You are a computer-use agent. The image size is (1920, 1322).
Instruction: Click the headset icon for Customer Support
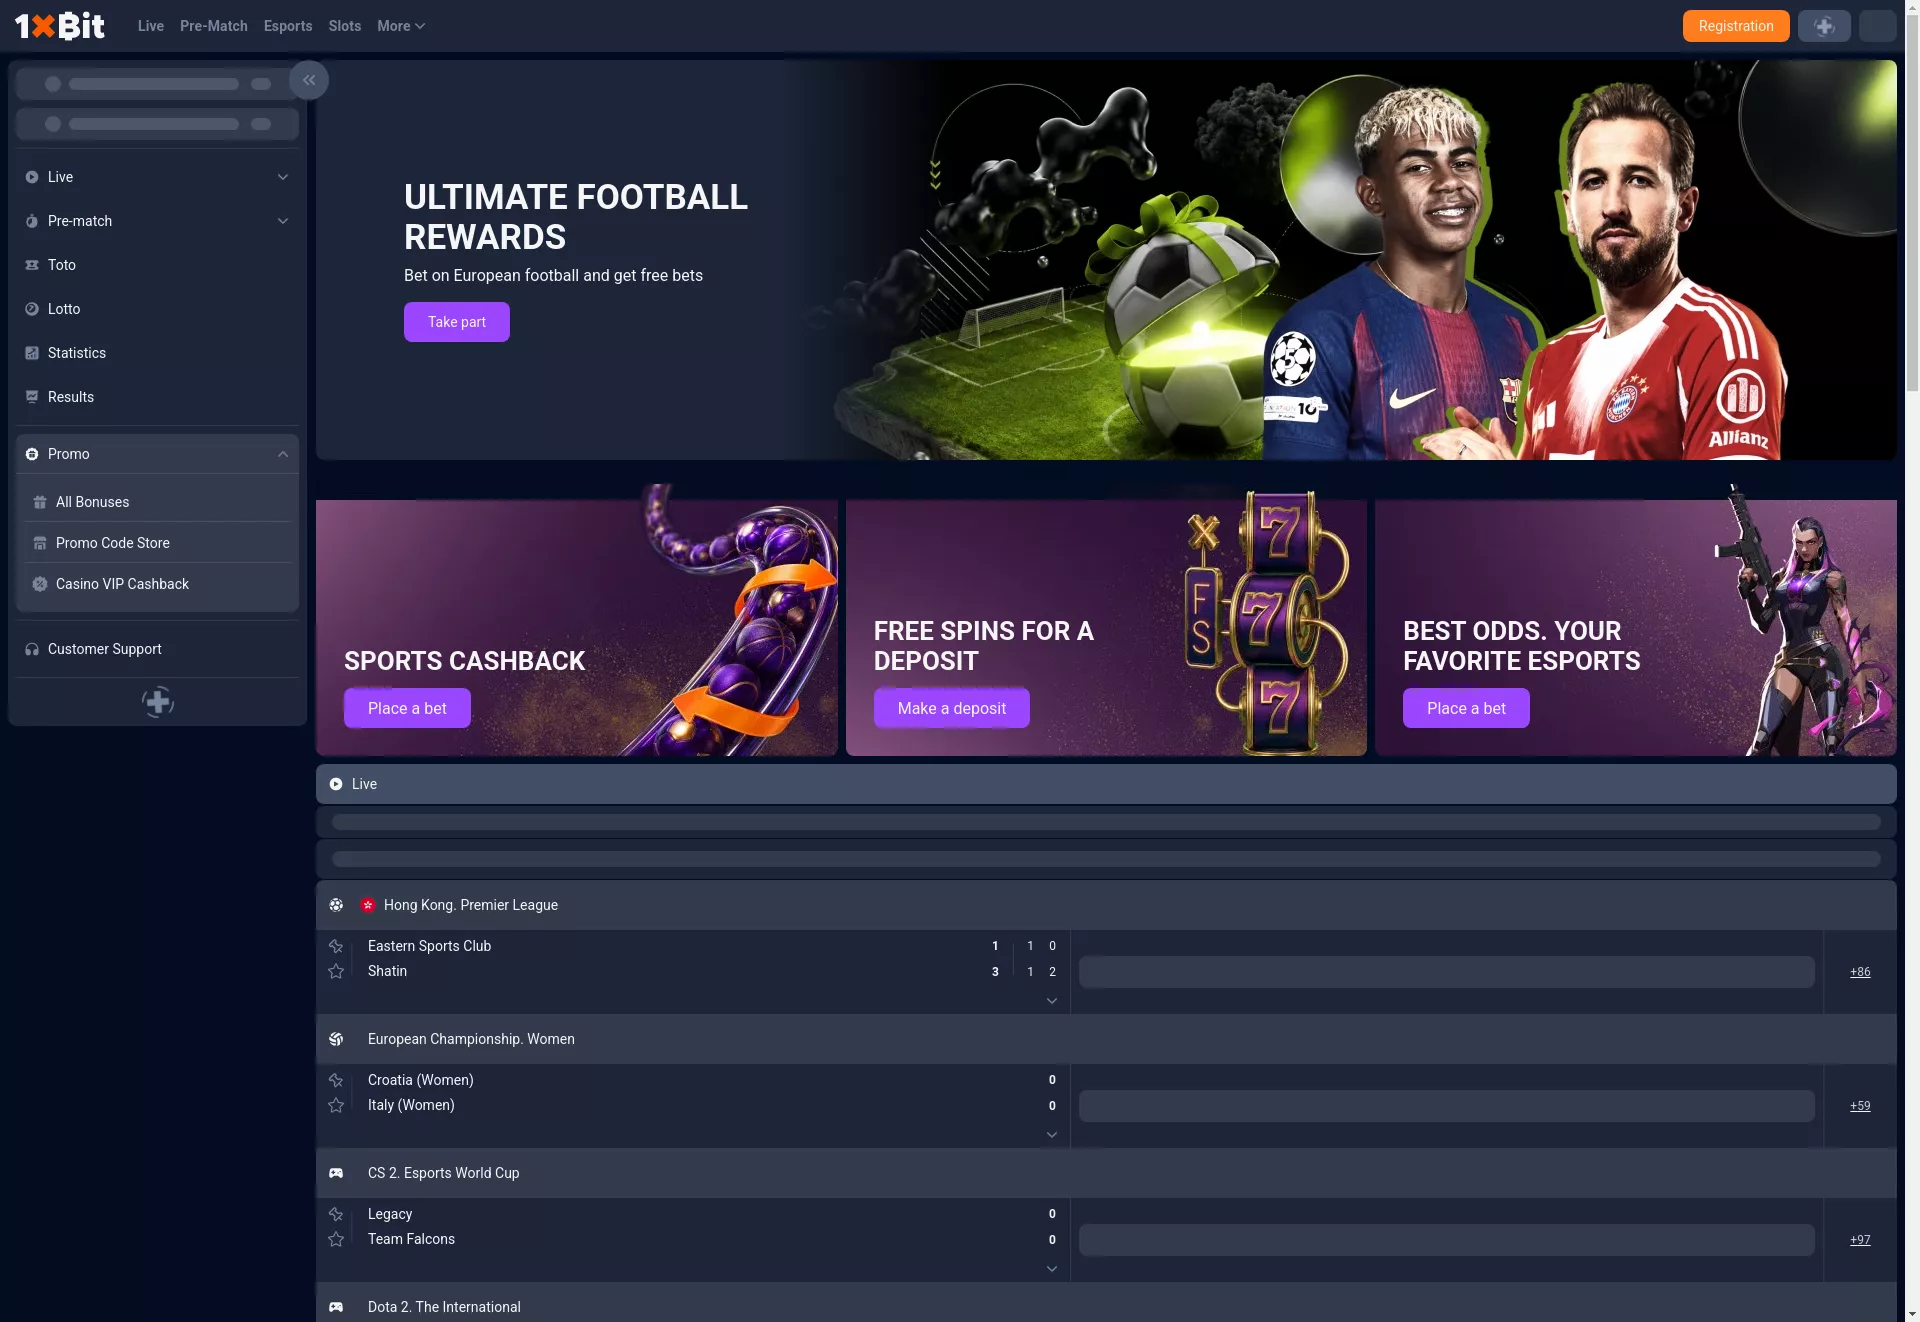(32, 649)
